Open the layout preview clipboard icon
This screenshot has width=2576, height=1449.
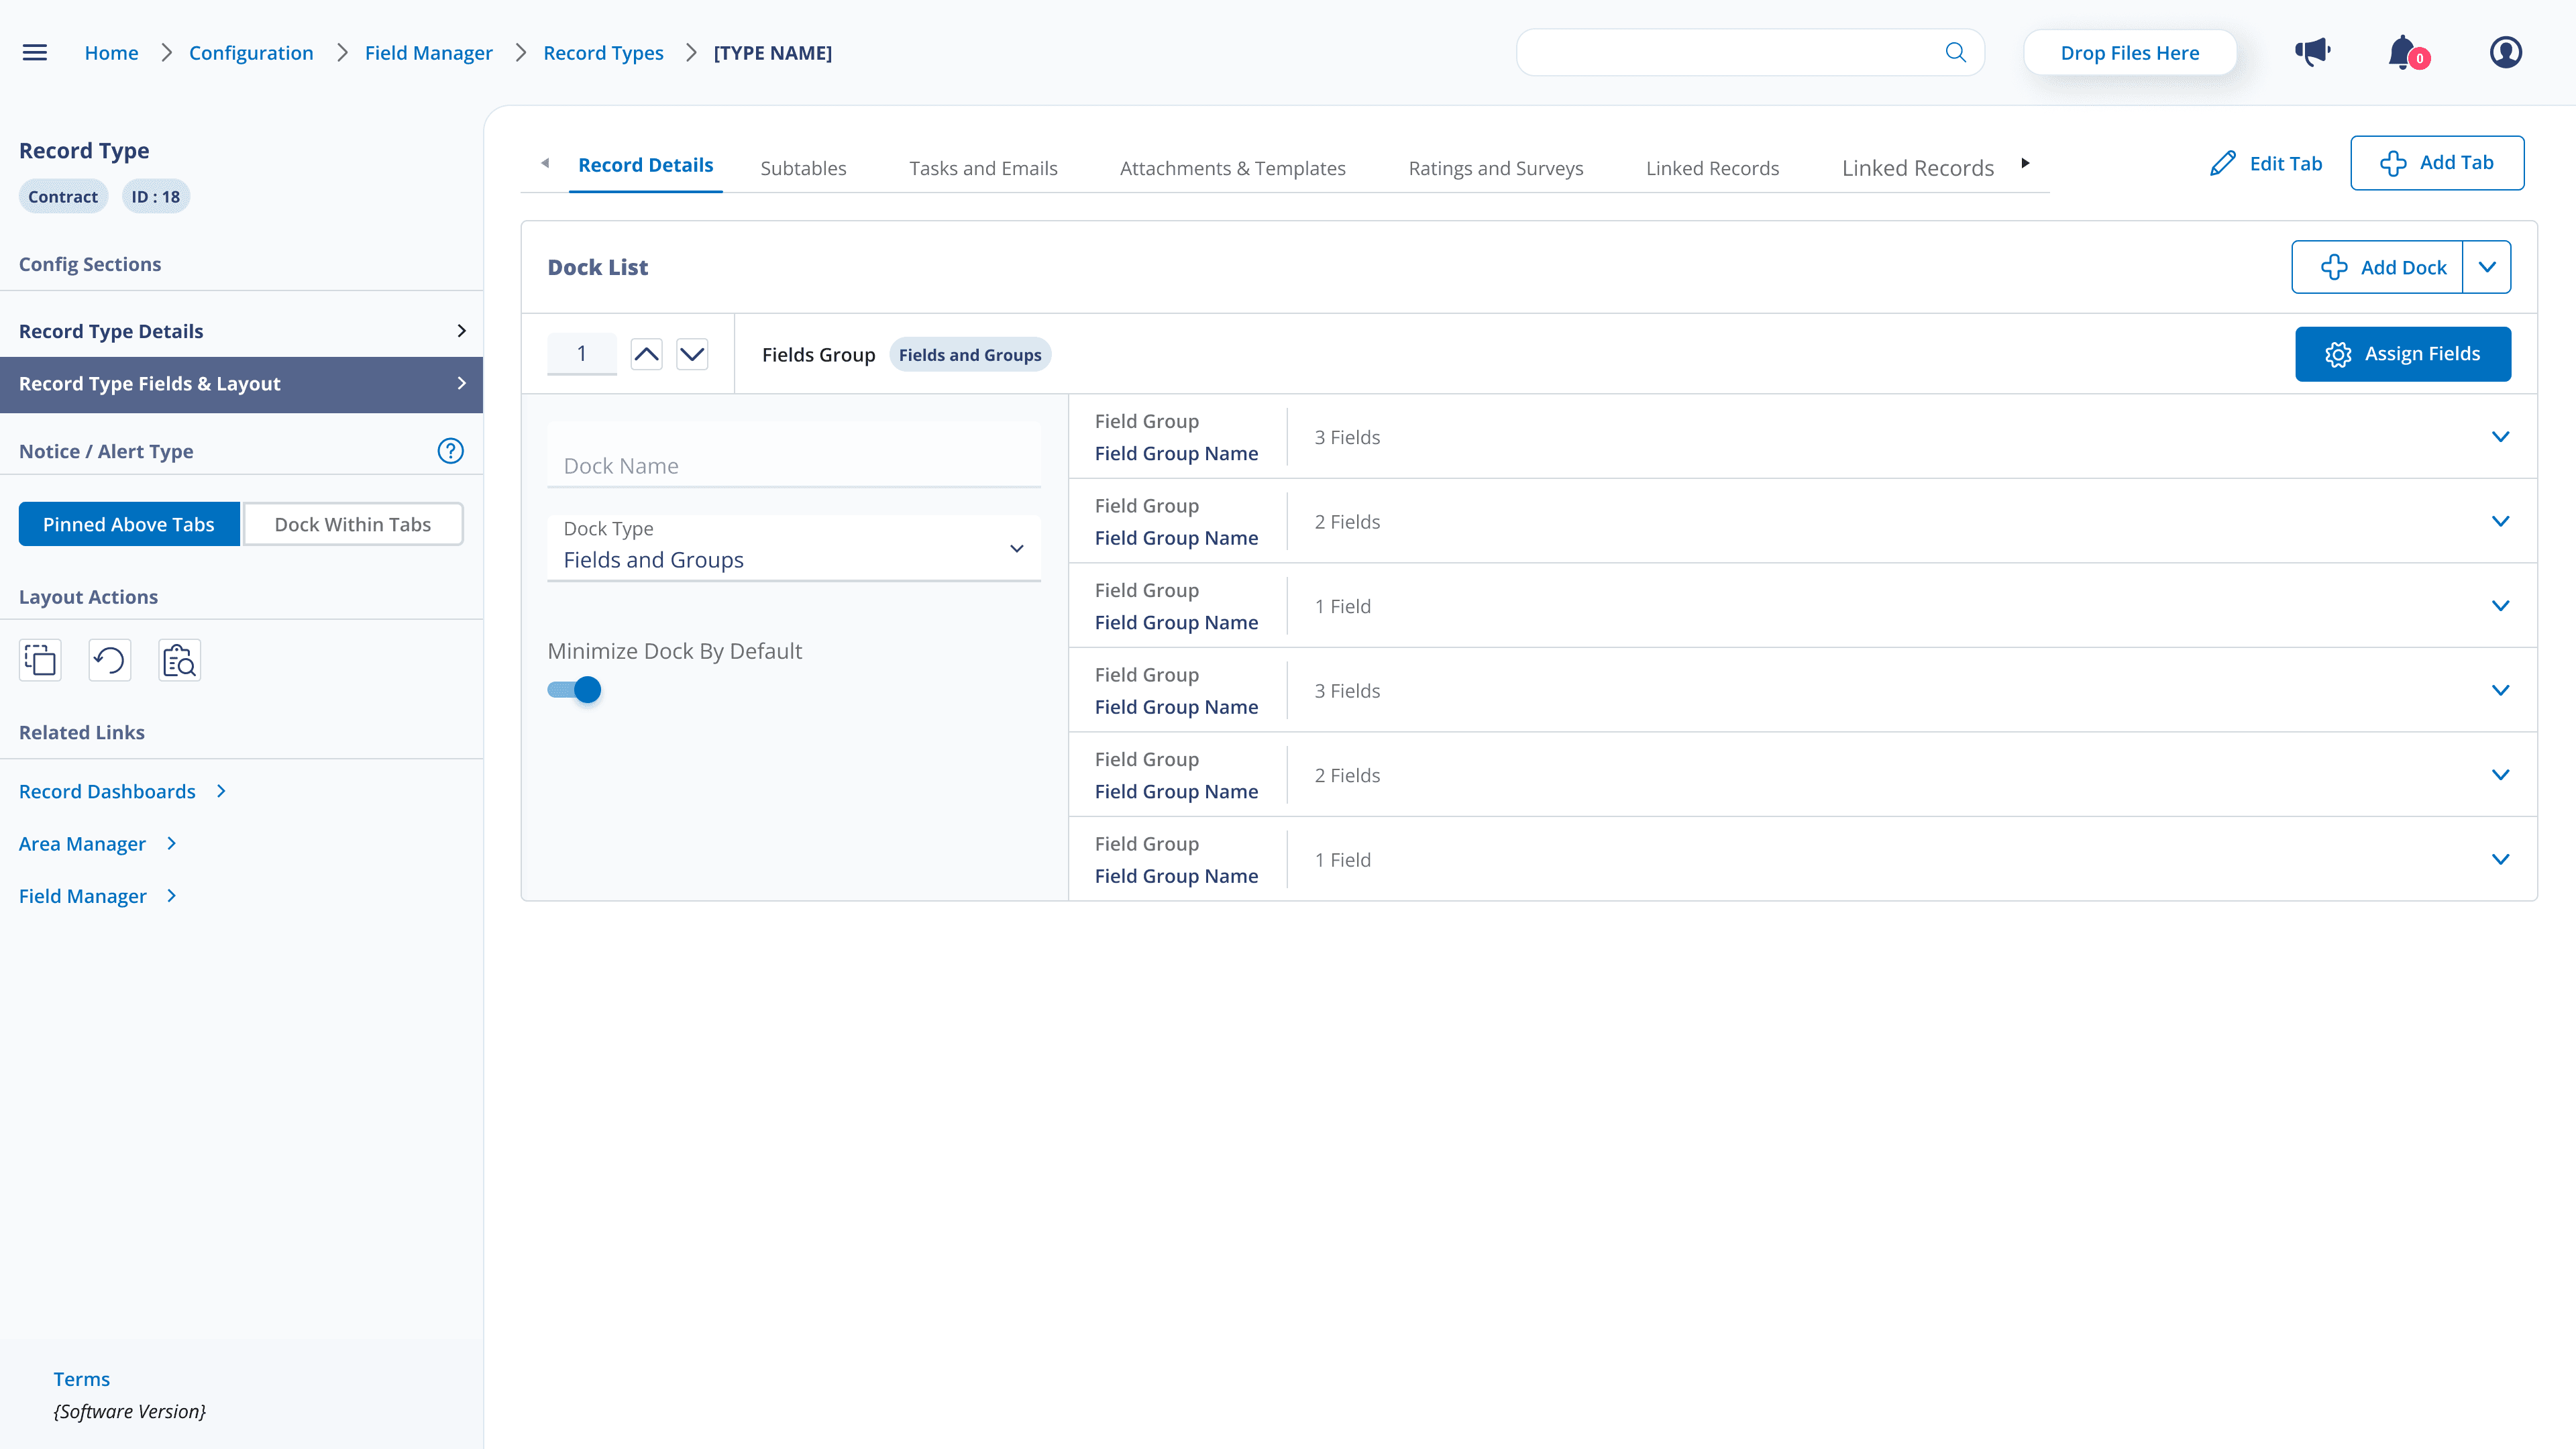(179, 660)
